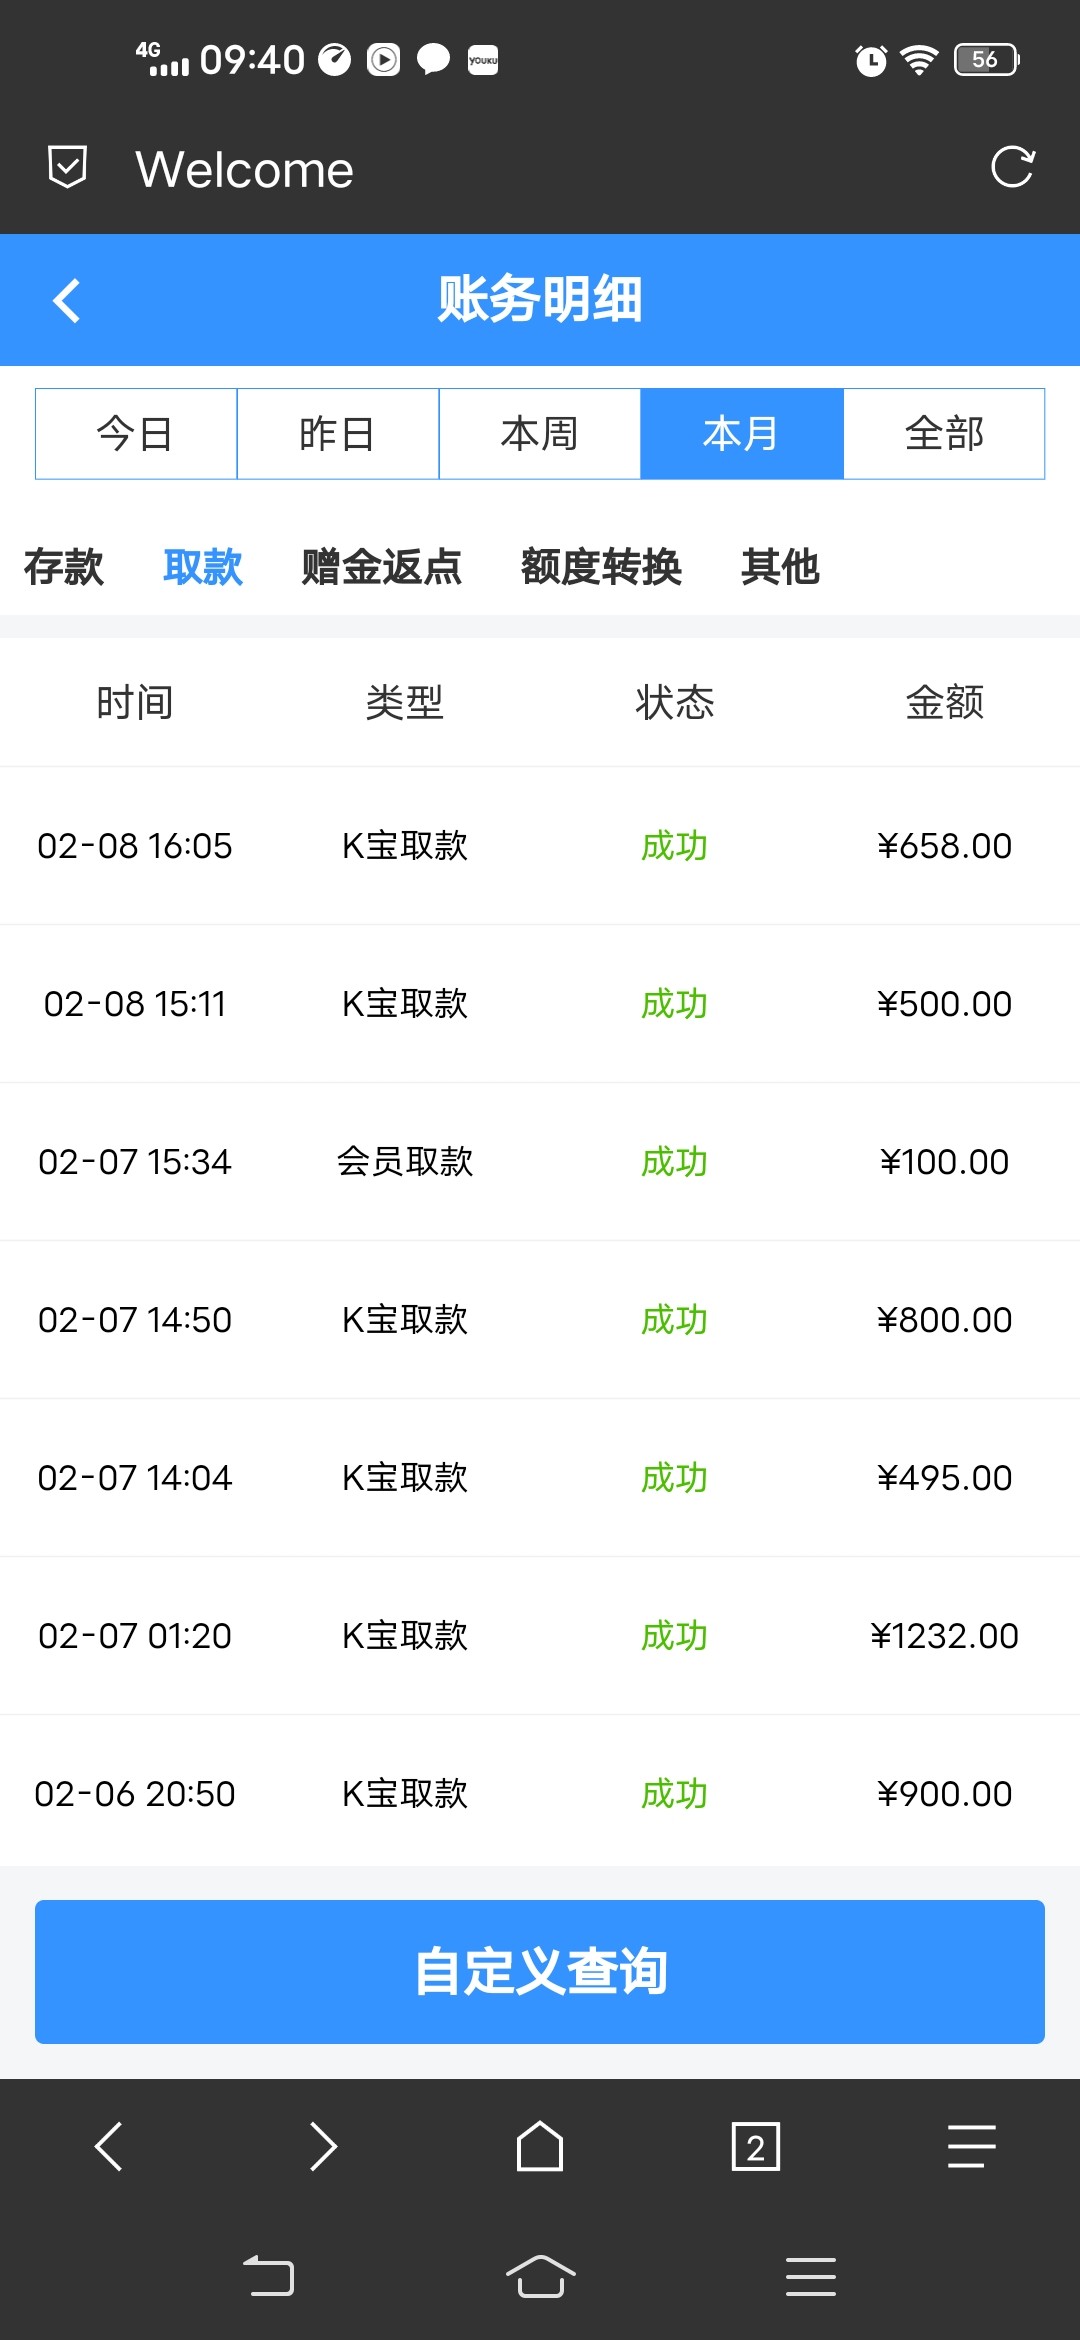This screenshot has width=1080, height=2340.
Task: Tap the Android system home button
Action: pos(540,2277)
